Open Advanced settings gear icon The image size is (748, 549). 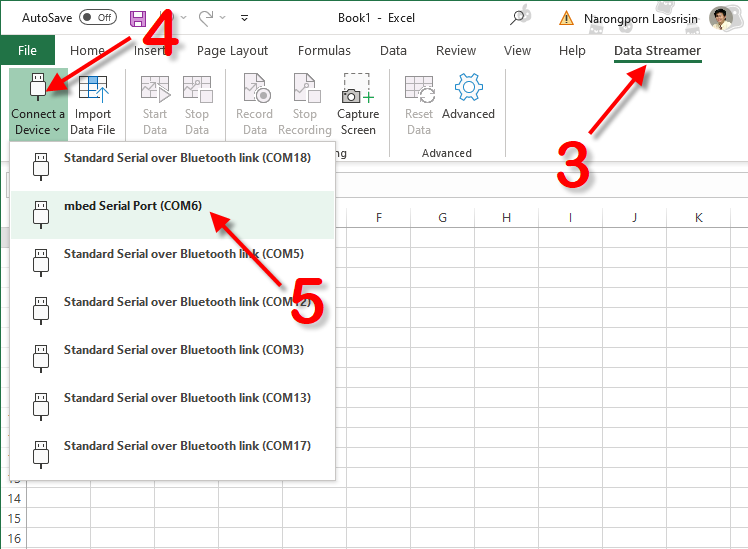[x=468, y=87]
